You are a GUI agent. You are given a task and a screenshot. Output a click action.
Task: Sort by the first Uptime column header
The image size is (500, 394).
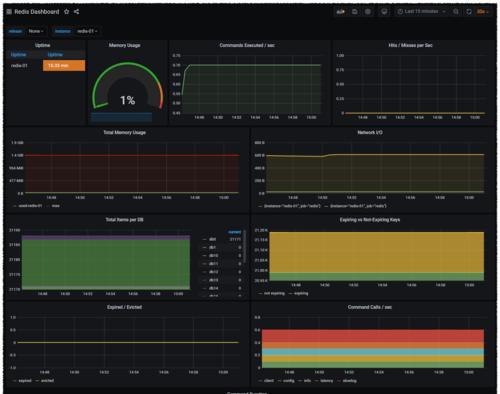18,54
